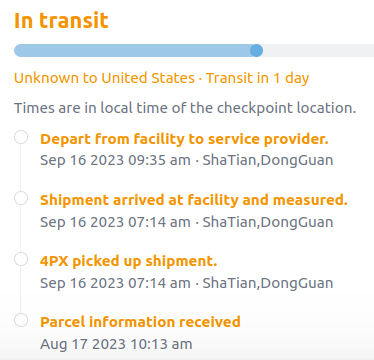Click ShaTian,DongGuan location on the 09:35 entry
Image resolution: width=374 pixels, height=360 pixels.
(268, 160)
